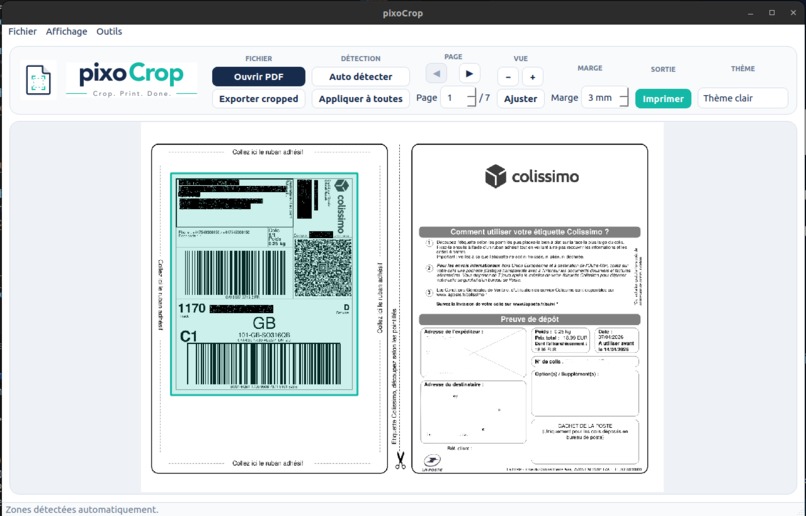Go to next page arrow

click(469, 73)
